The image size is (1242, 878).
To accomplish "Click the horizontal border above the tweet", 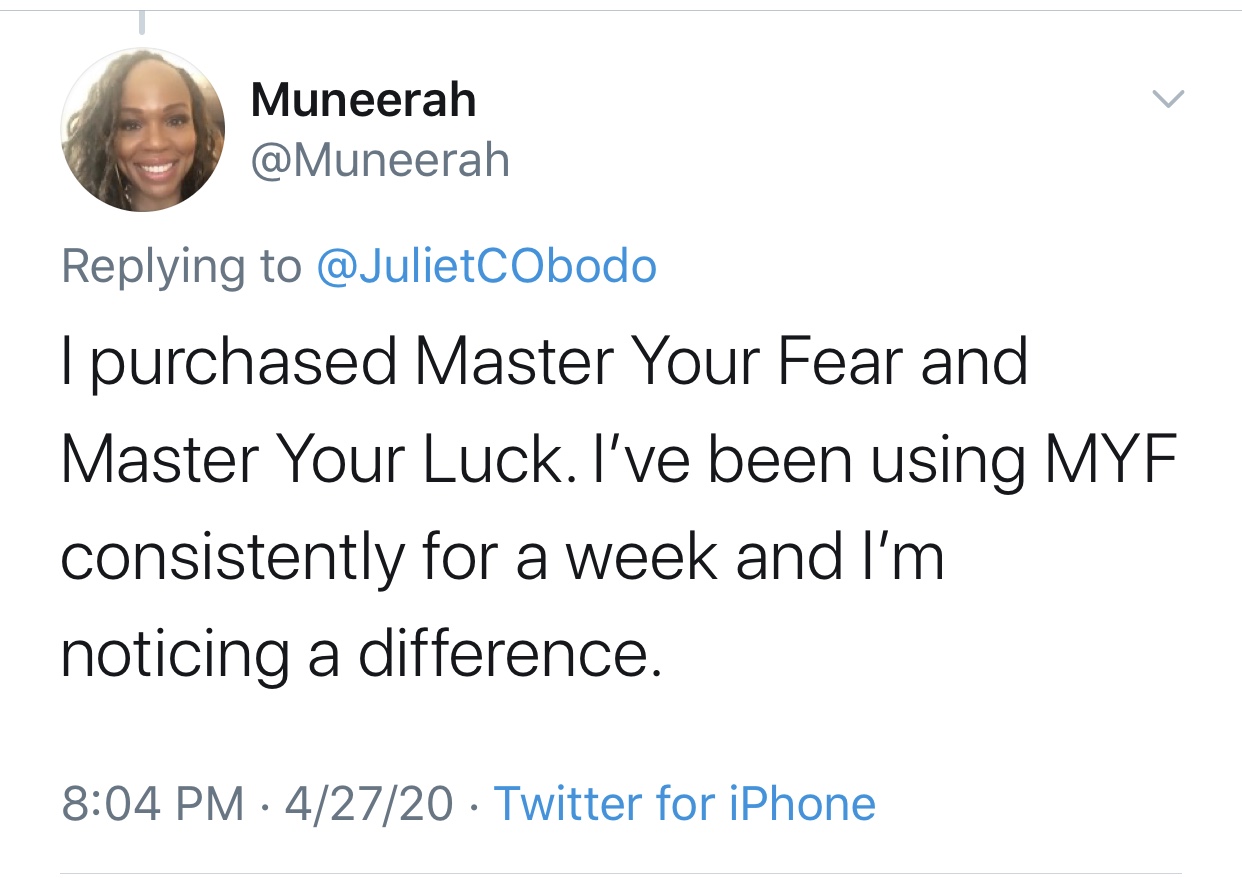I will point(621,10).
